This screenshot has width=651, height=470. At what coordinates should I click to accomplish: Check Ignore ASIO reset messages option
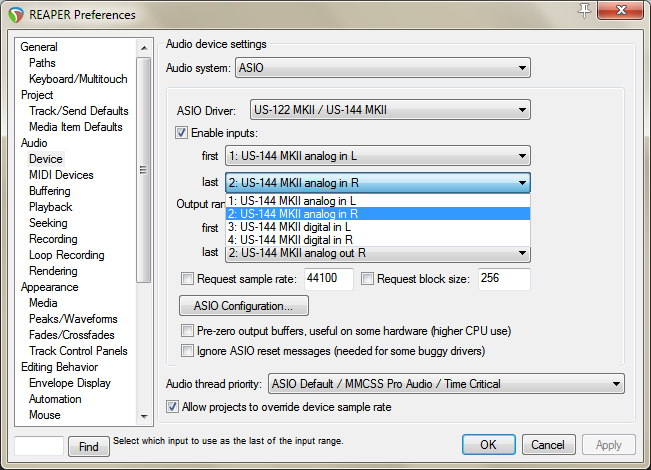(187, 351)
